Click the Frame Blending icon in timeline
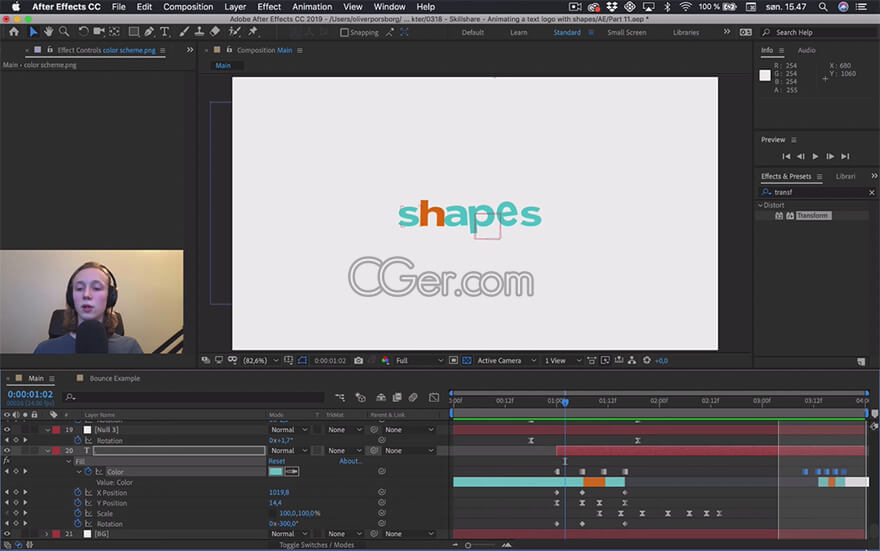This screenshot has width=880, height=551. pos(397,397)
